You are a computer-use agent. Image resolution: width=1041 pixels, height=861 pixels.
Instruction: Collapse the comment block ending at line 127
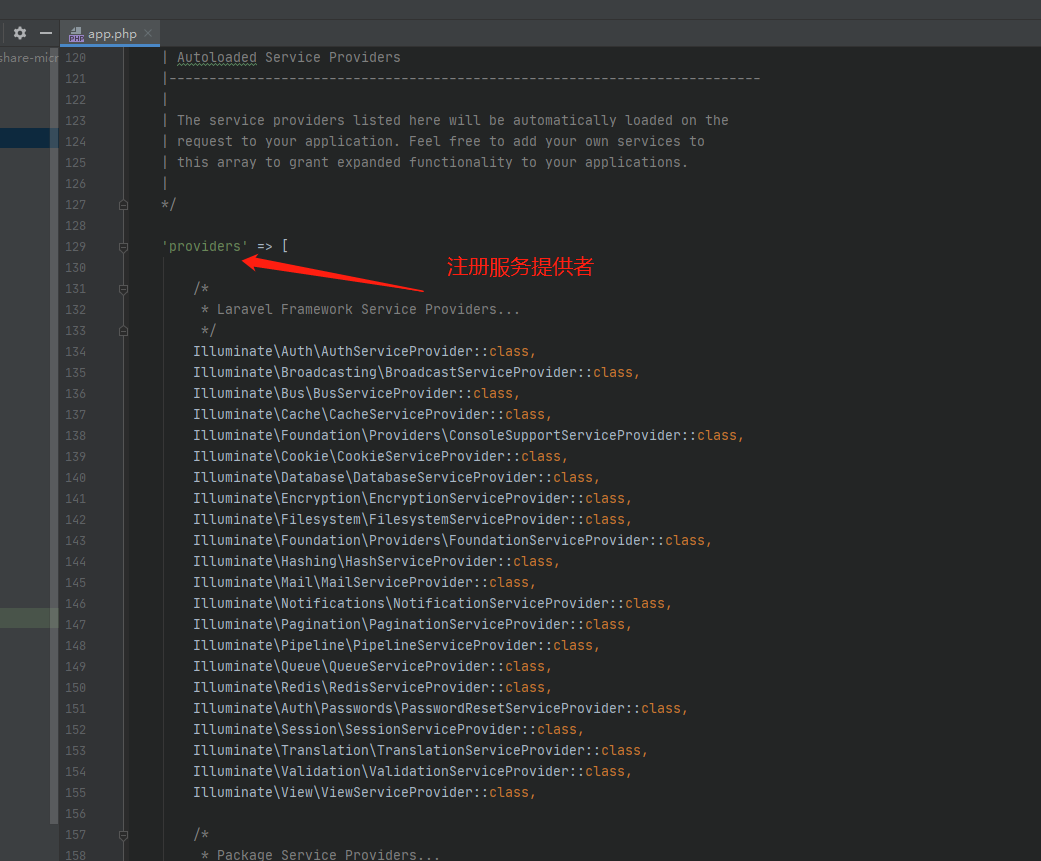[x=123, y=205]
